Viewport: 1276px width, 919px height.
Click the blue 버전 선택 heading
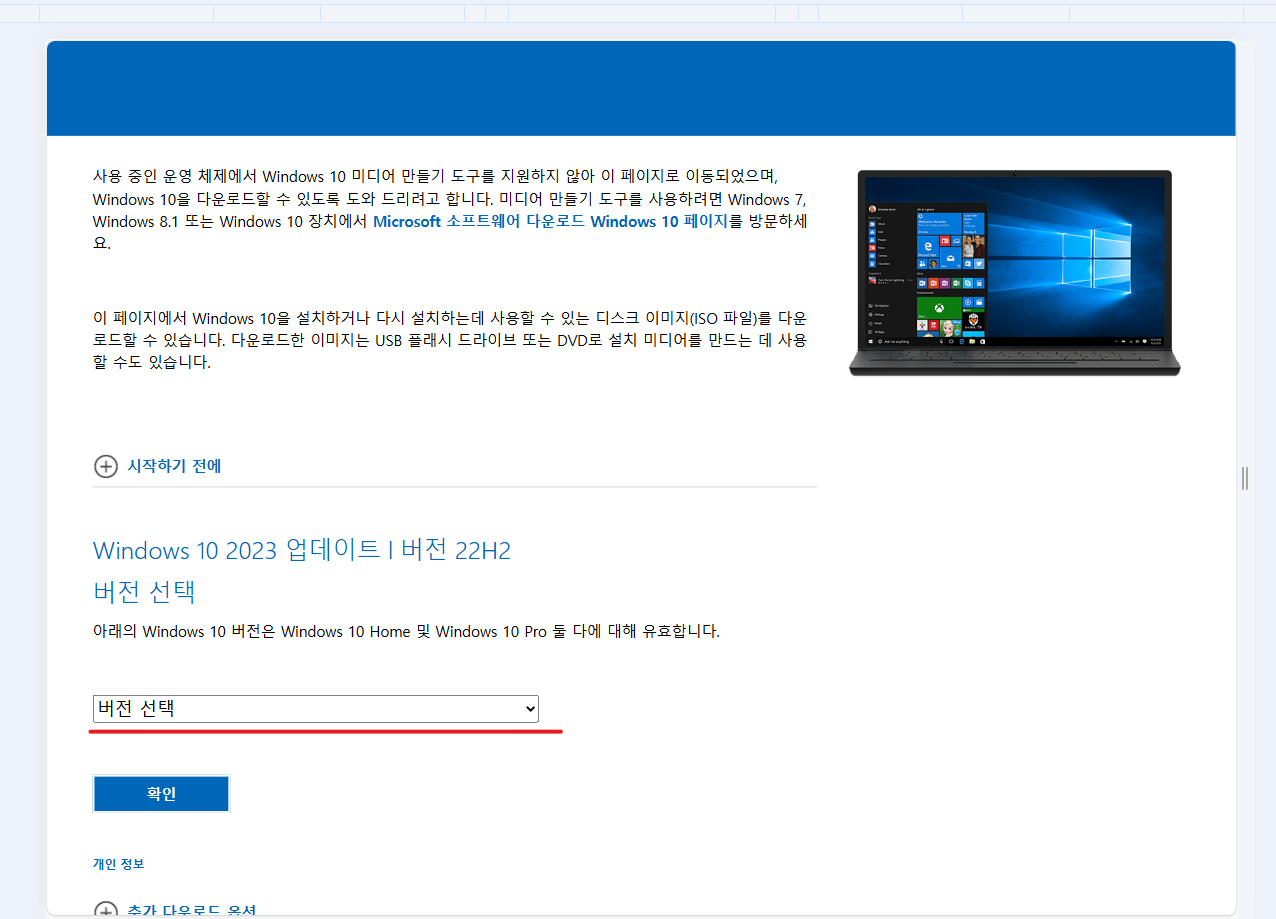coord(144,591)
